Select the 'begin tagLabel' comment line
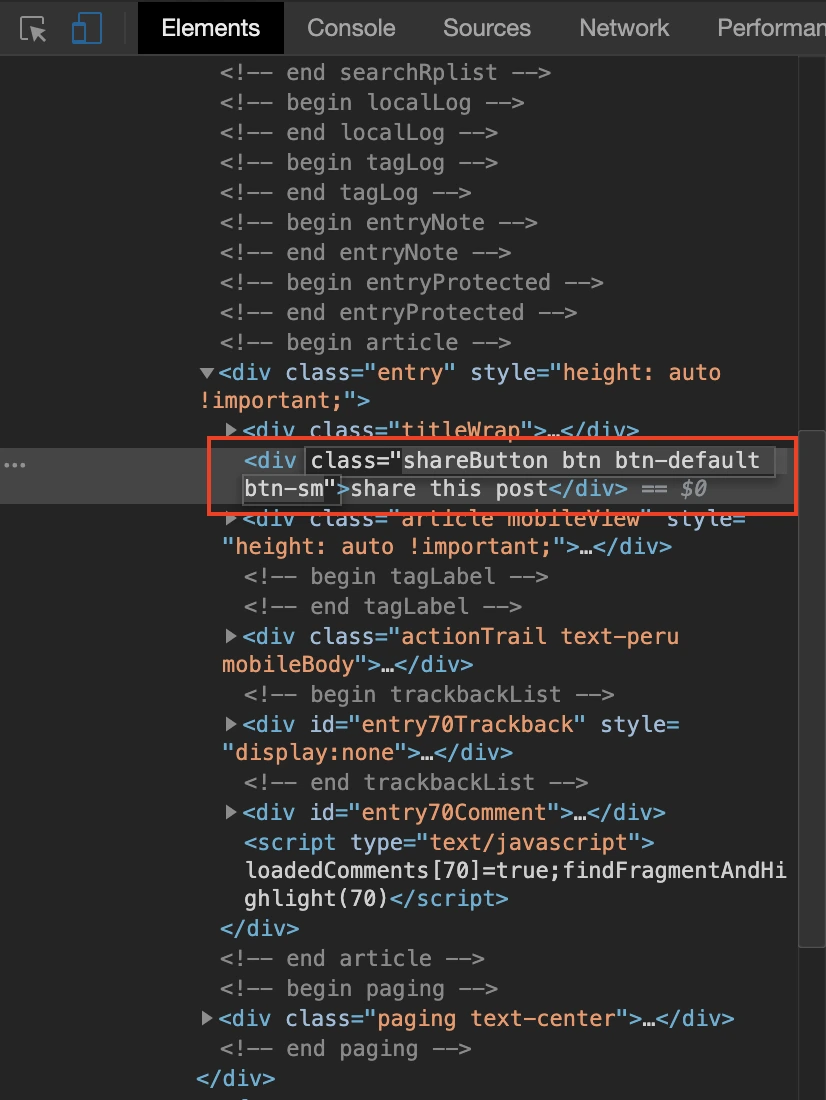The height and width of the screenshot is (1100, 826). coord(396,577)
